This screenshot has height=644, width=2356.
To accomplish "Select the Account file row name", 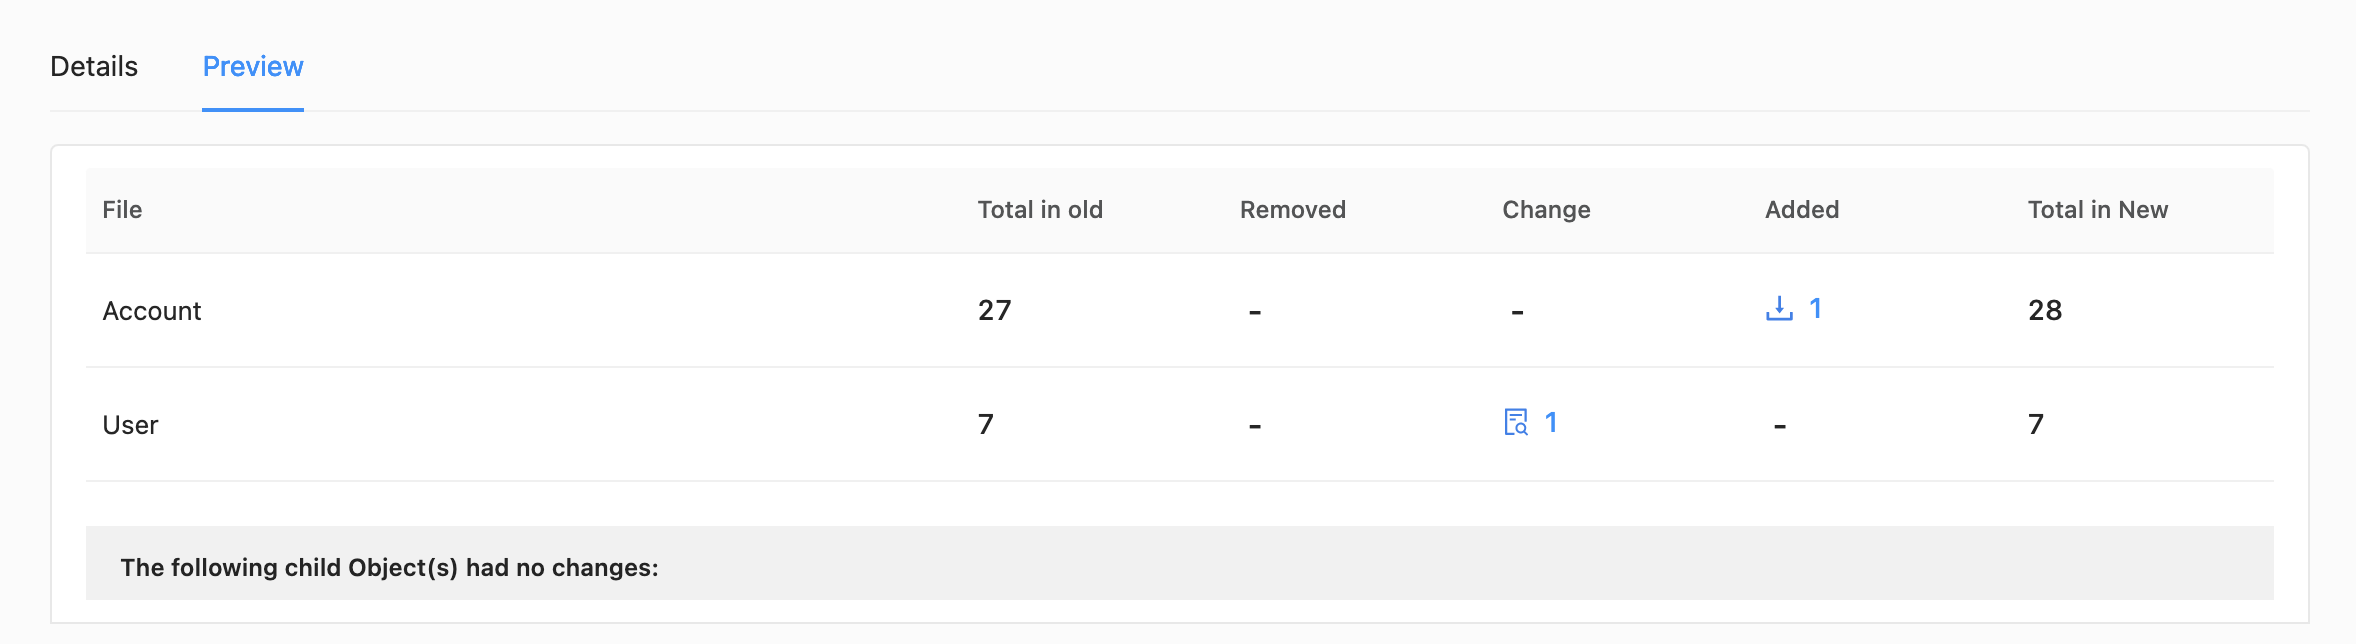I will [152, 311].
